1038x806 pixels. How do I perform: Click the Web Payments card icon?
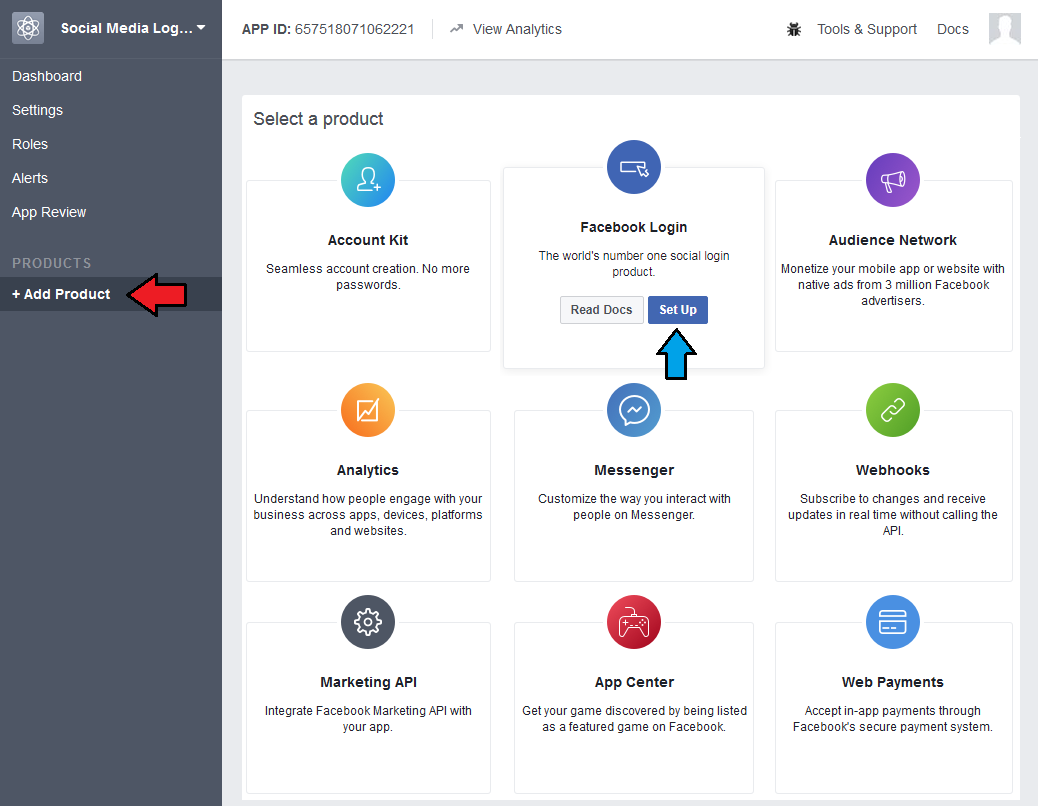click(892, 622)
